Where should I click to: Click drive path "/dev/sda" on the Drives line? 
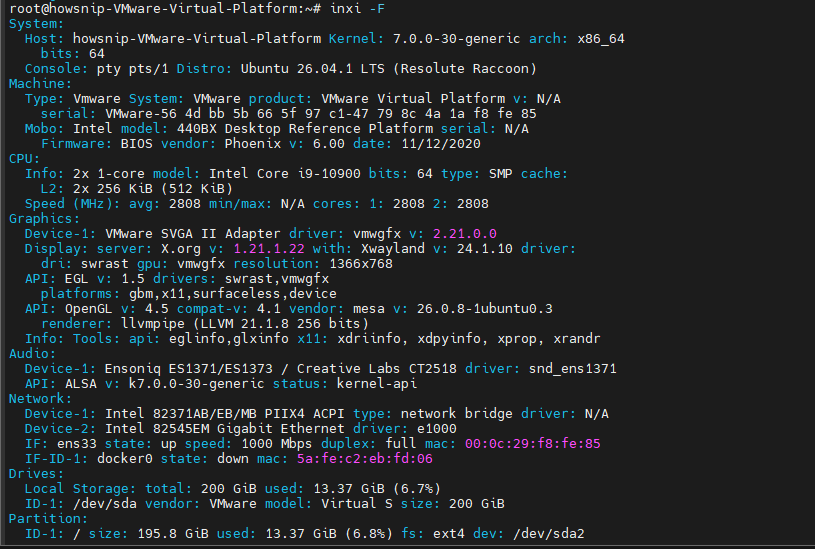[104, 504]
